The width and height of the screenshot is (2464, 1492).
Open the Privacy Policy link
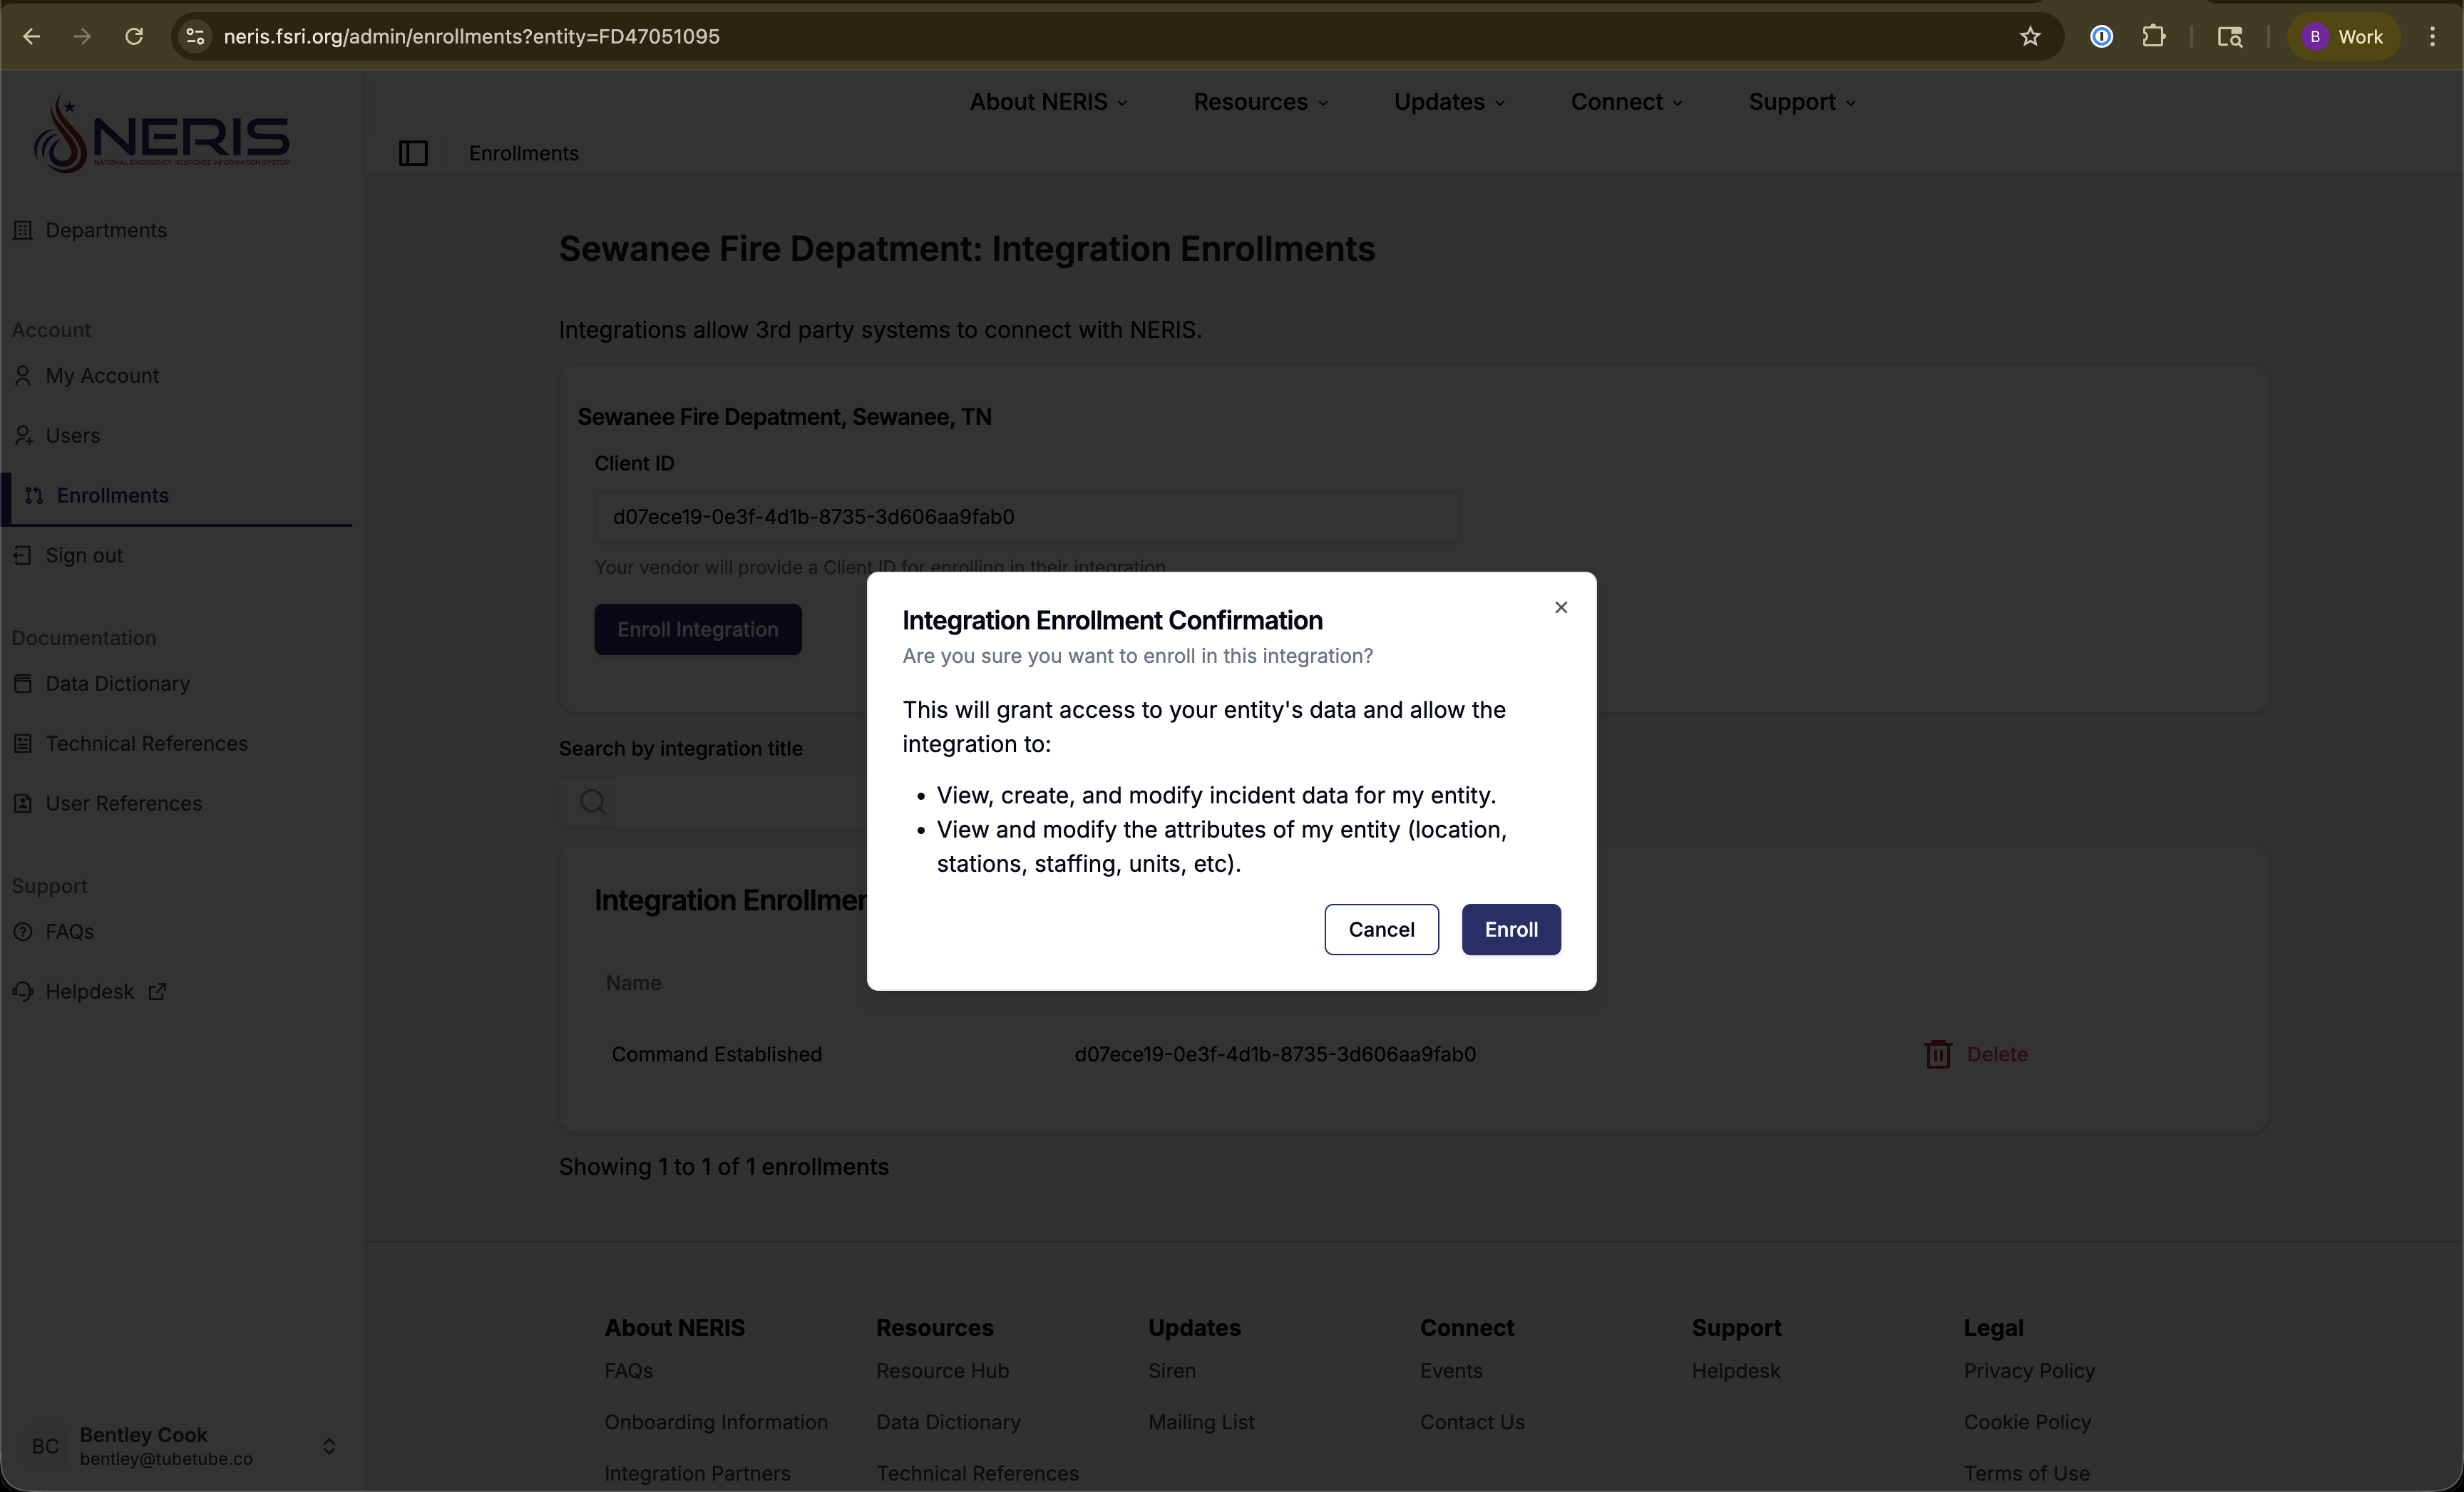[x=2028, y=1371]
